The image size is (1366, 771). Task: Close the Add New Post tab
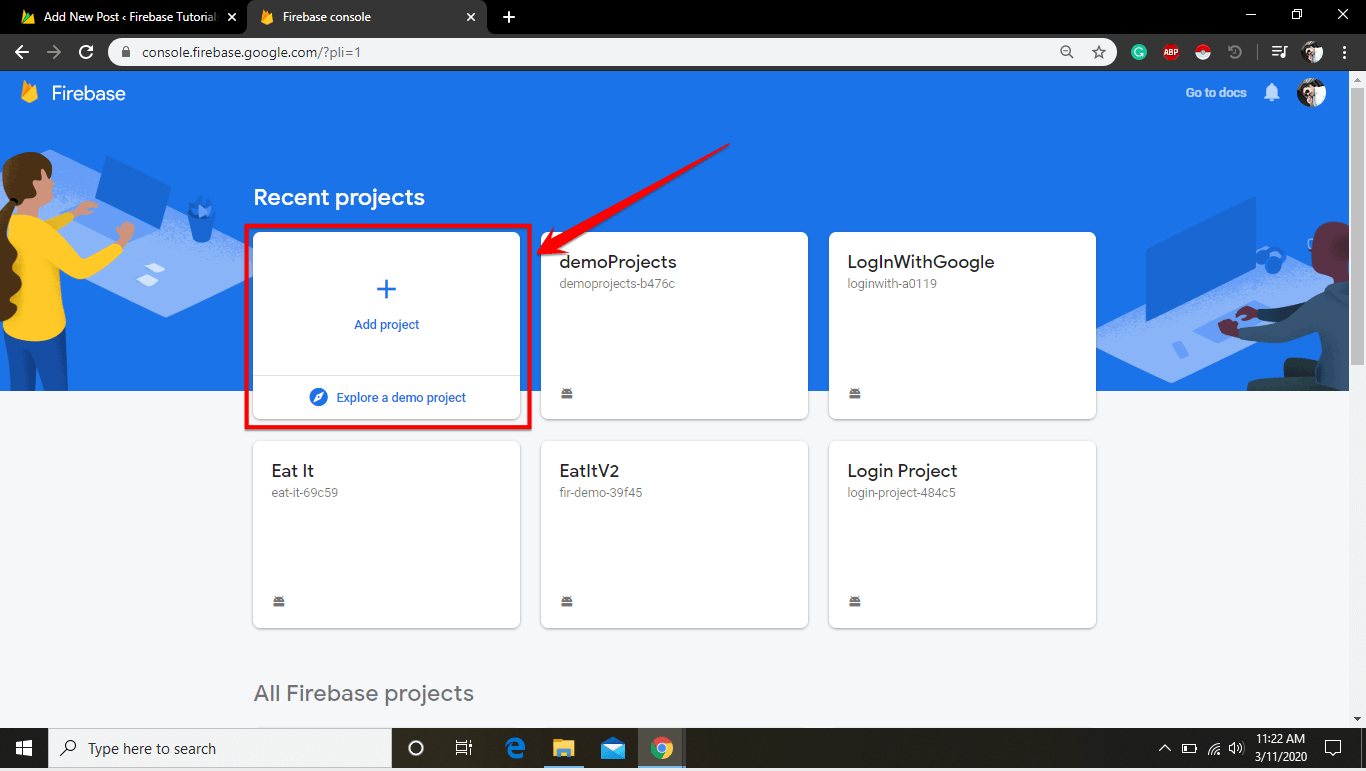click(x=233, y=17)
